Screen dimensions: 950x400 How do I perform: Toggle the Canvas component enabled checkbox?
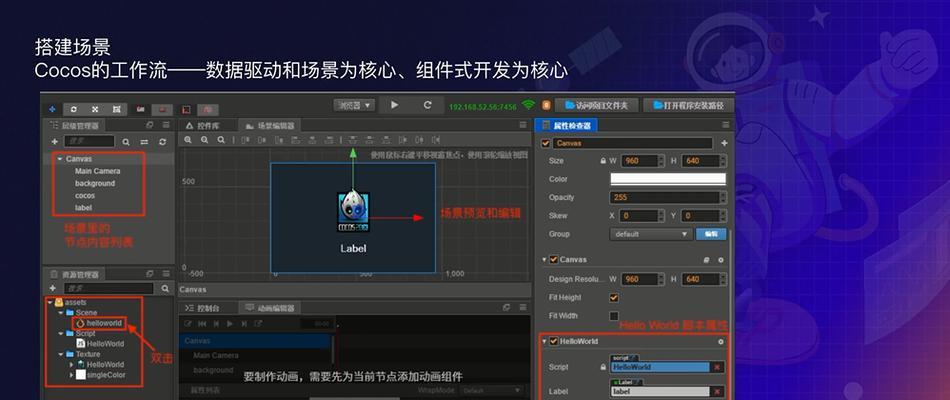coord(553,259)
